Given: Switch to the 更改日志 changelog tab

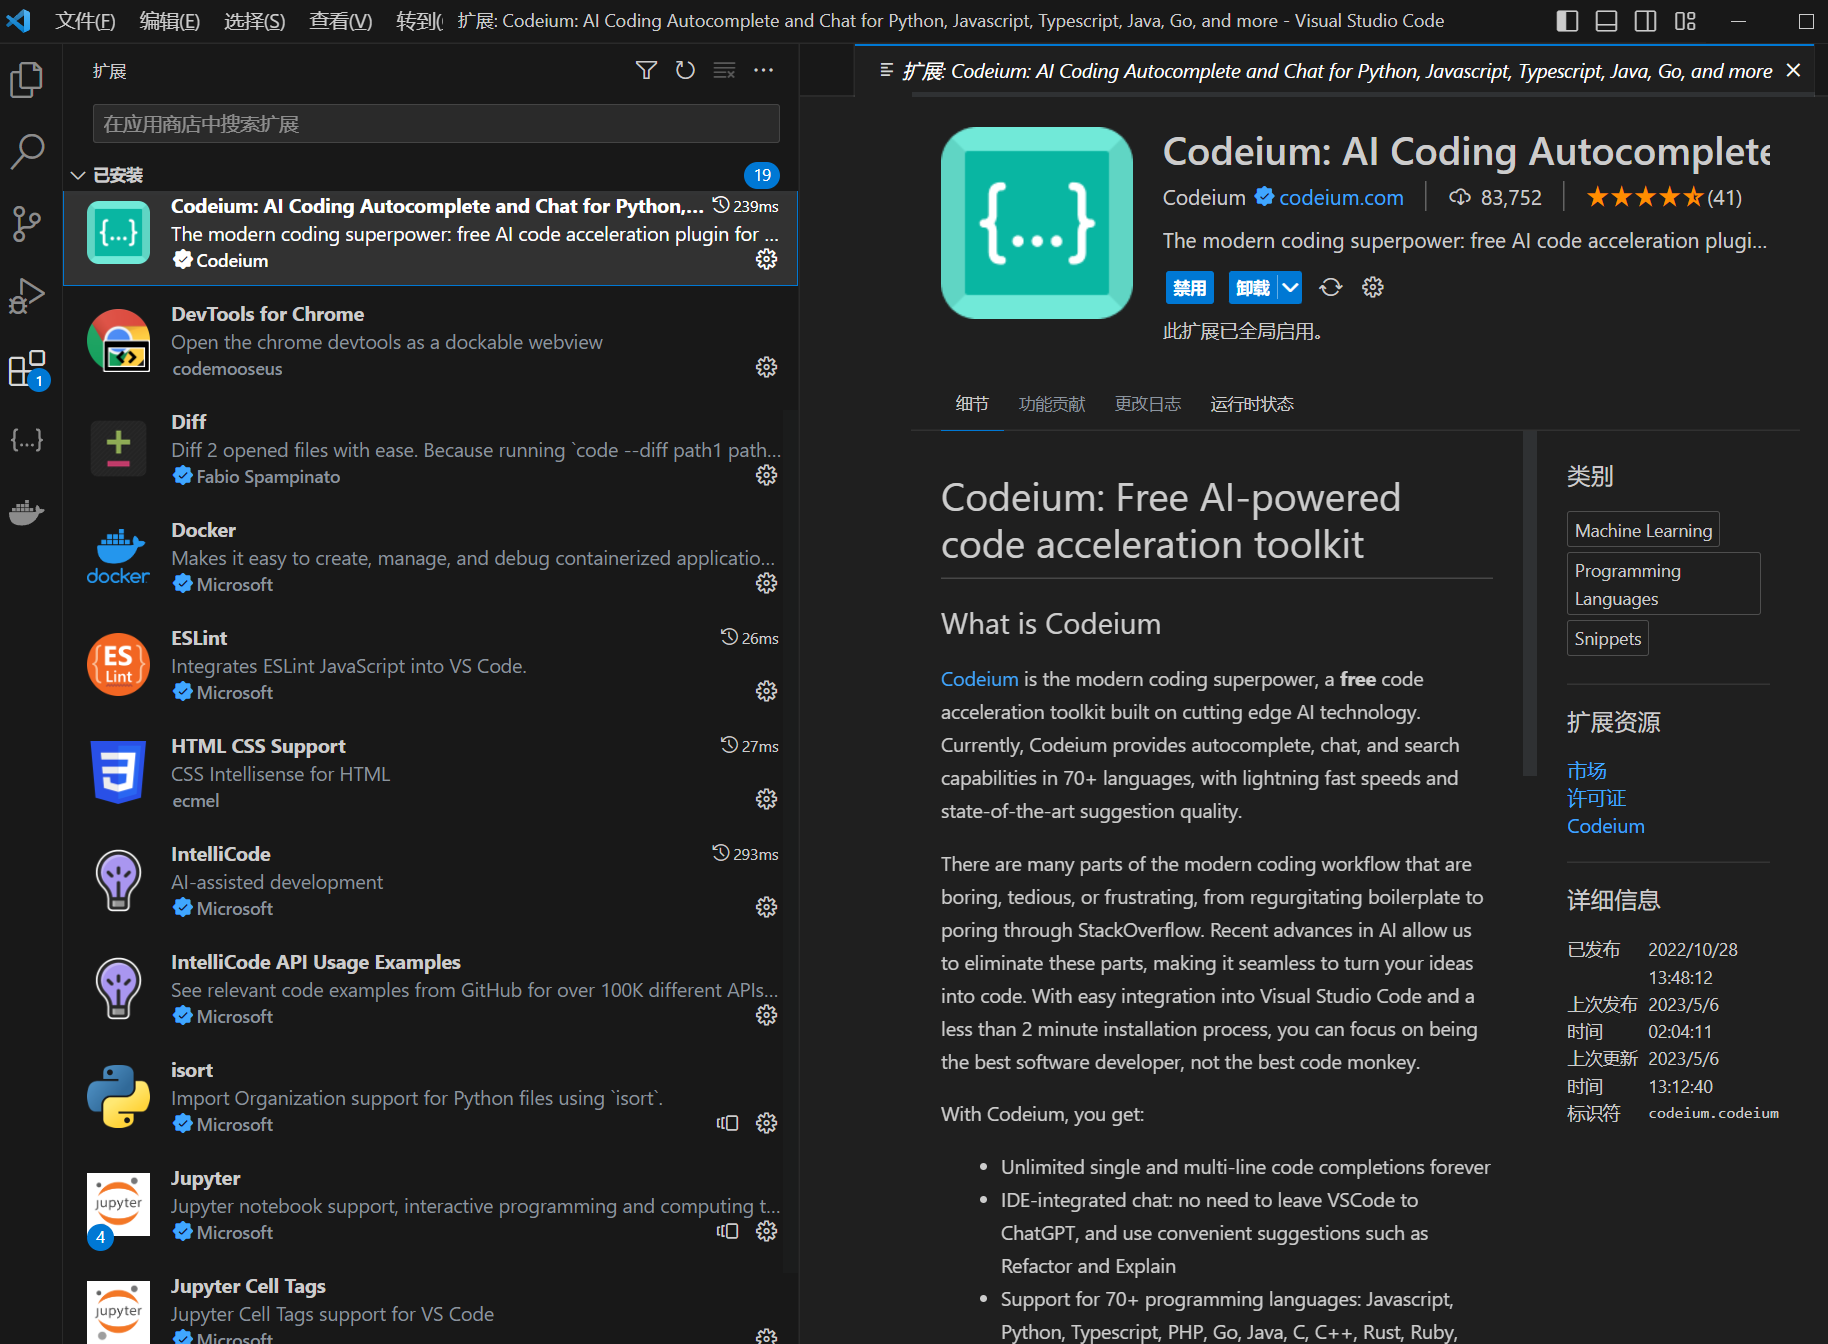Looking at the screenshot, I should pos(1148,404).
